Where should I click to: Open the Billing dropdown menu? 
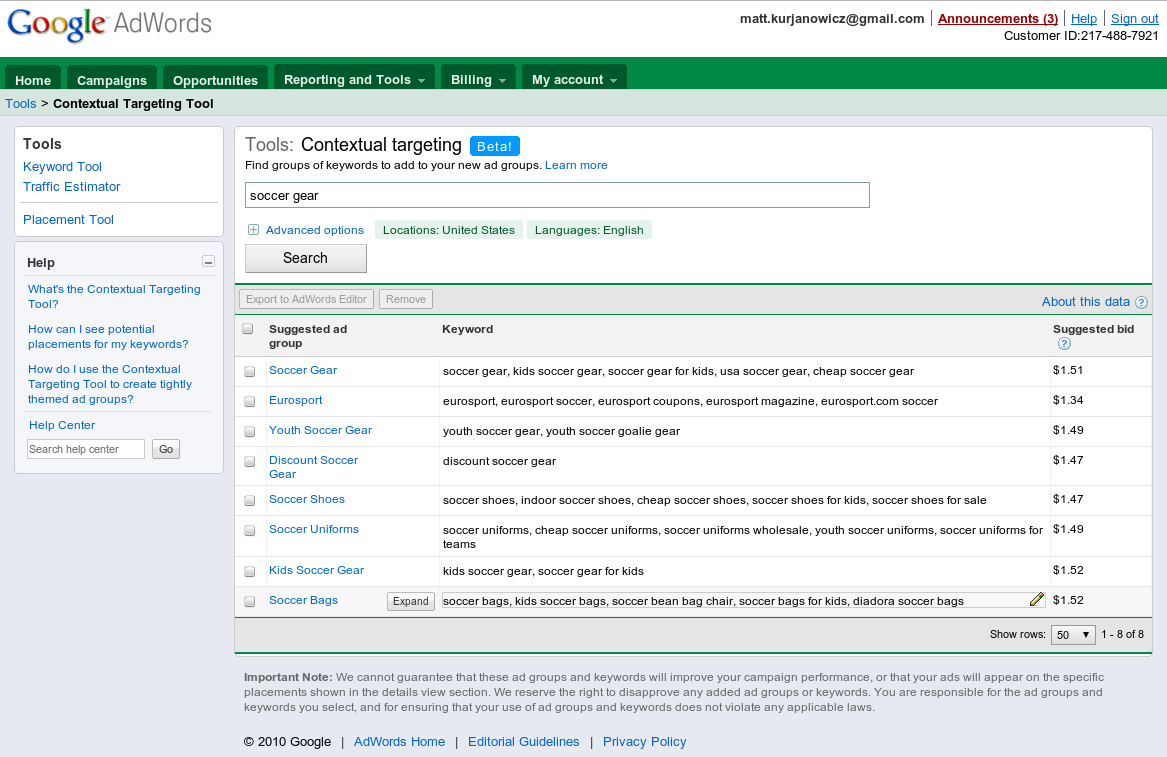[x=479, y=79]
